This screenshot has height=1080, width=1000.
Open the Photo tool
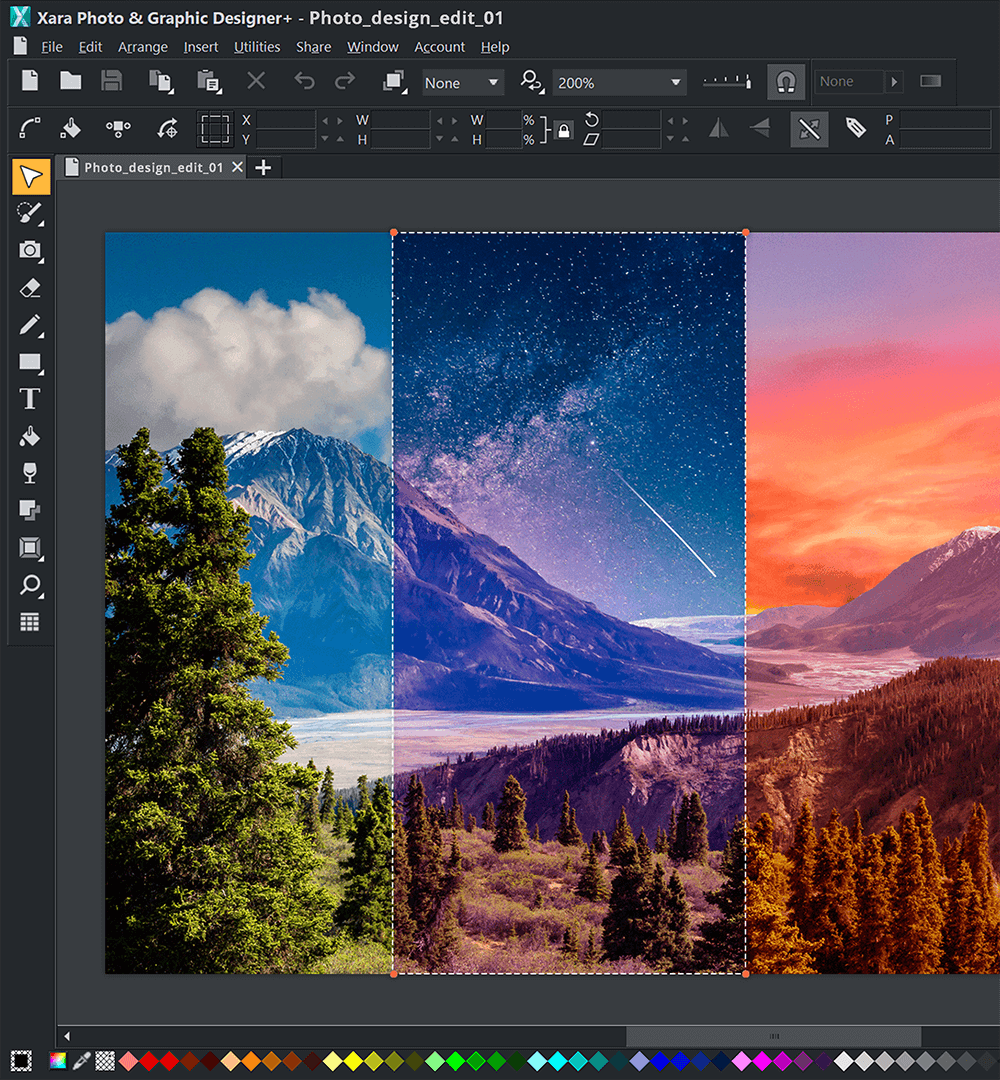(29, 251)
